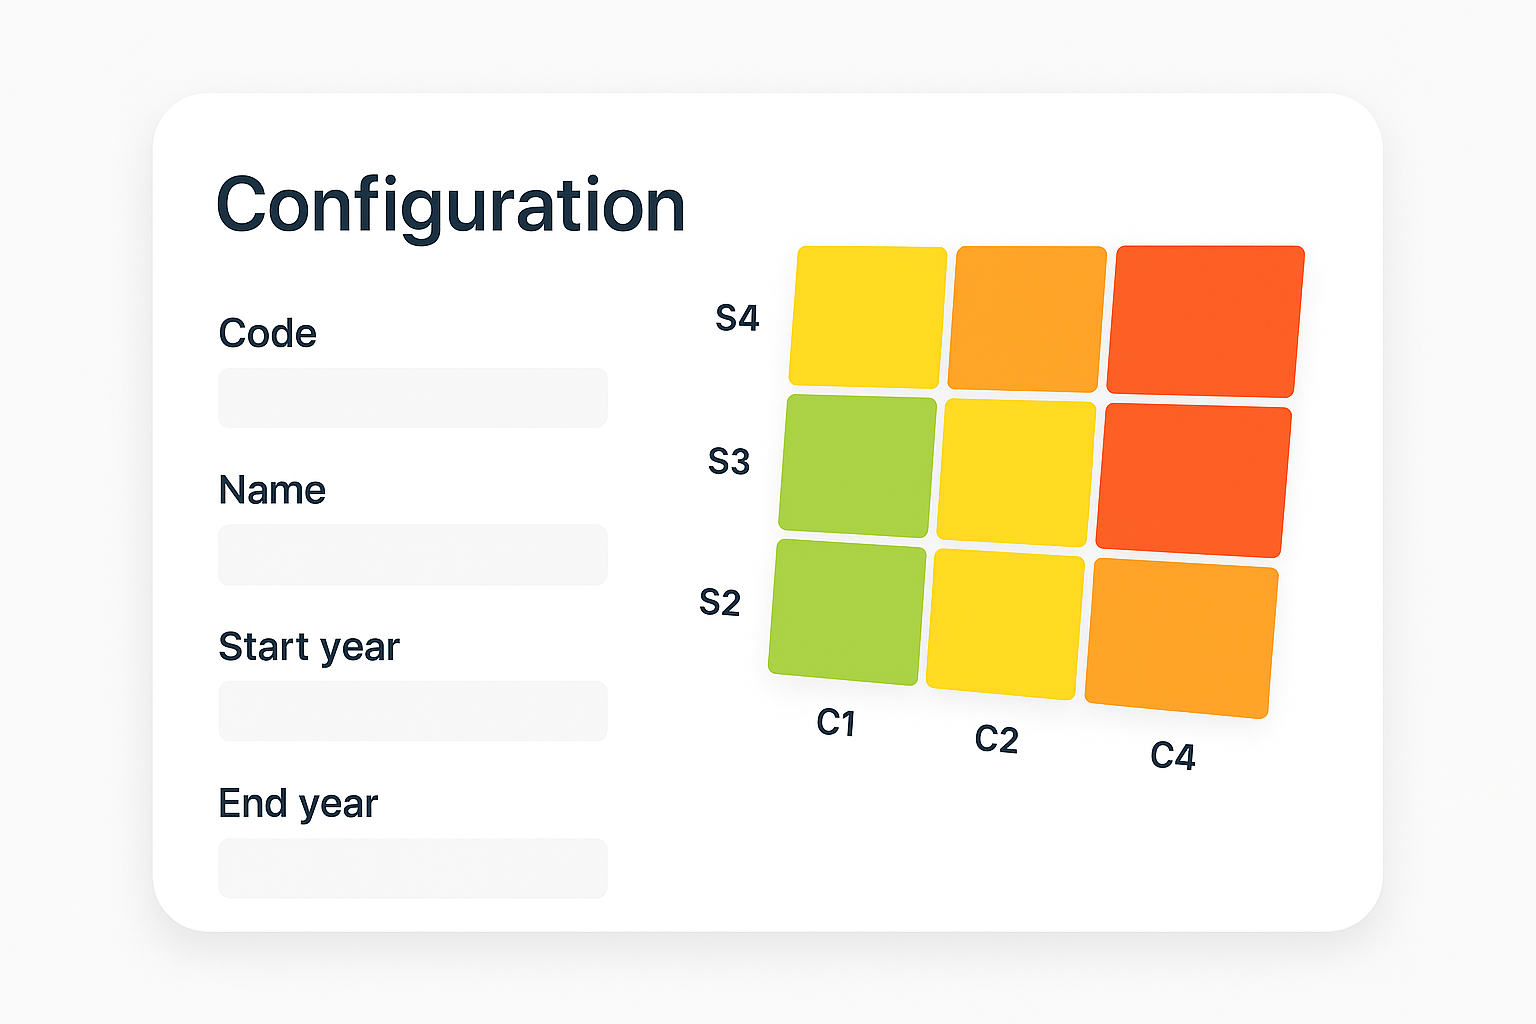This screenshot has width=1536, height=1024.
Task: Select the Start year input box
Action: pyautogui.click(x=413, y=711)
